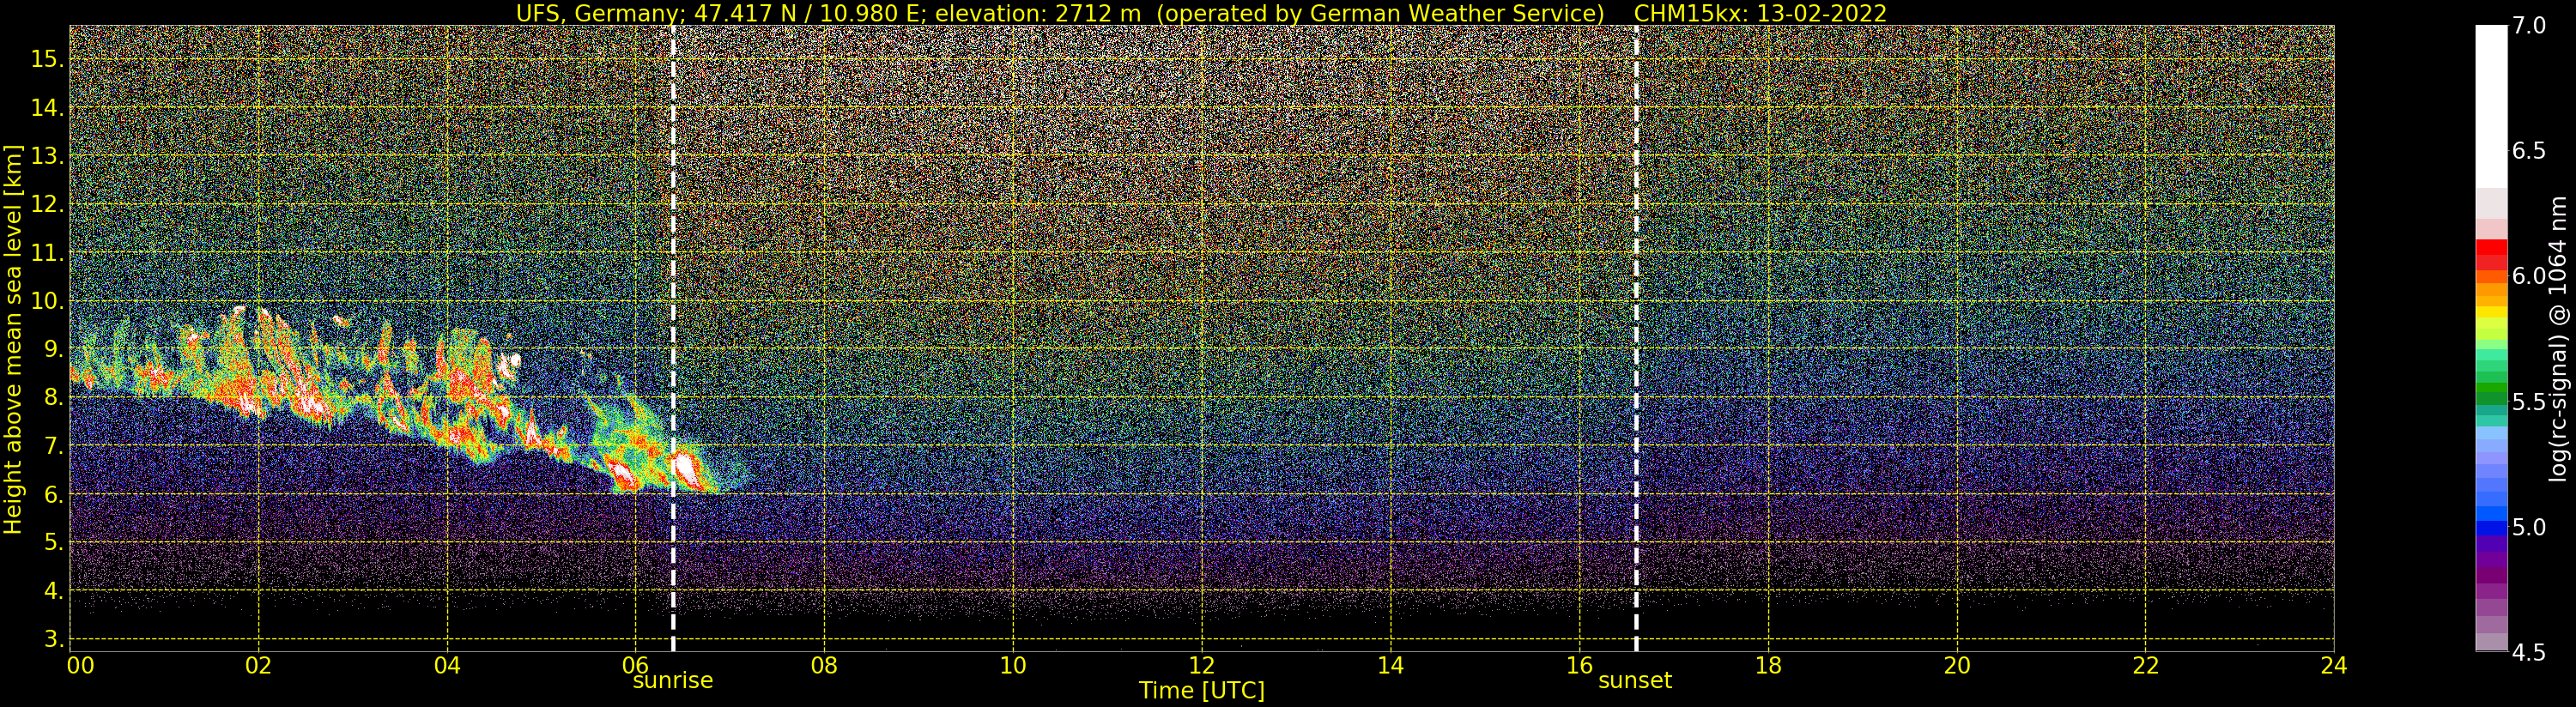Click the 7.0 colorbar tick label
Viewport: 2576px width, 707px height.
point(2529,26)
